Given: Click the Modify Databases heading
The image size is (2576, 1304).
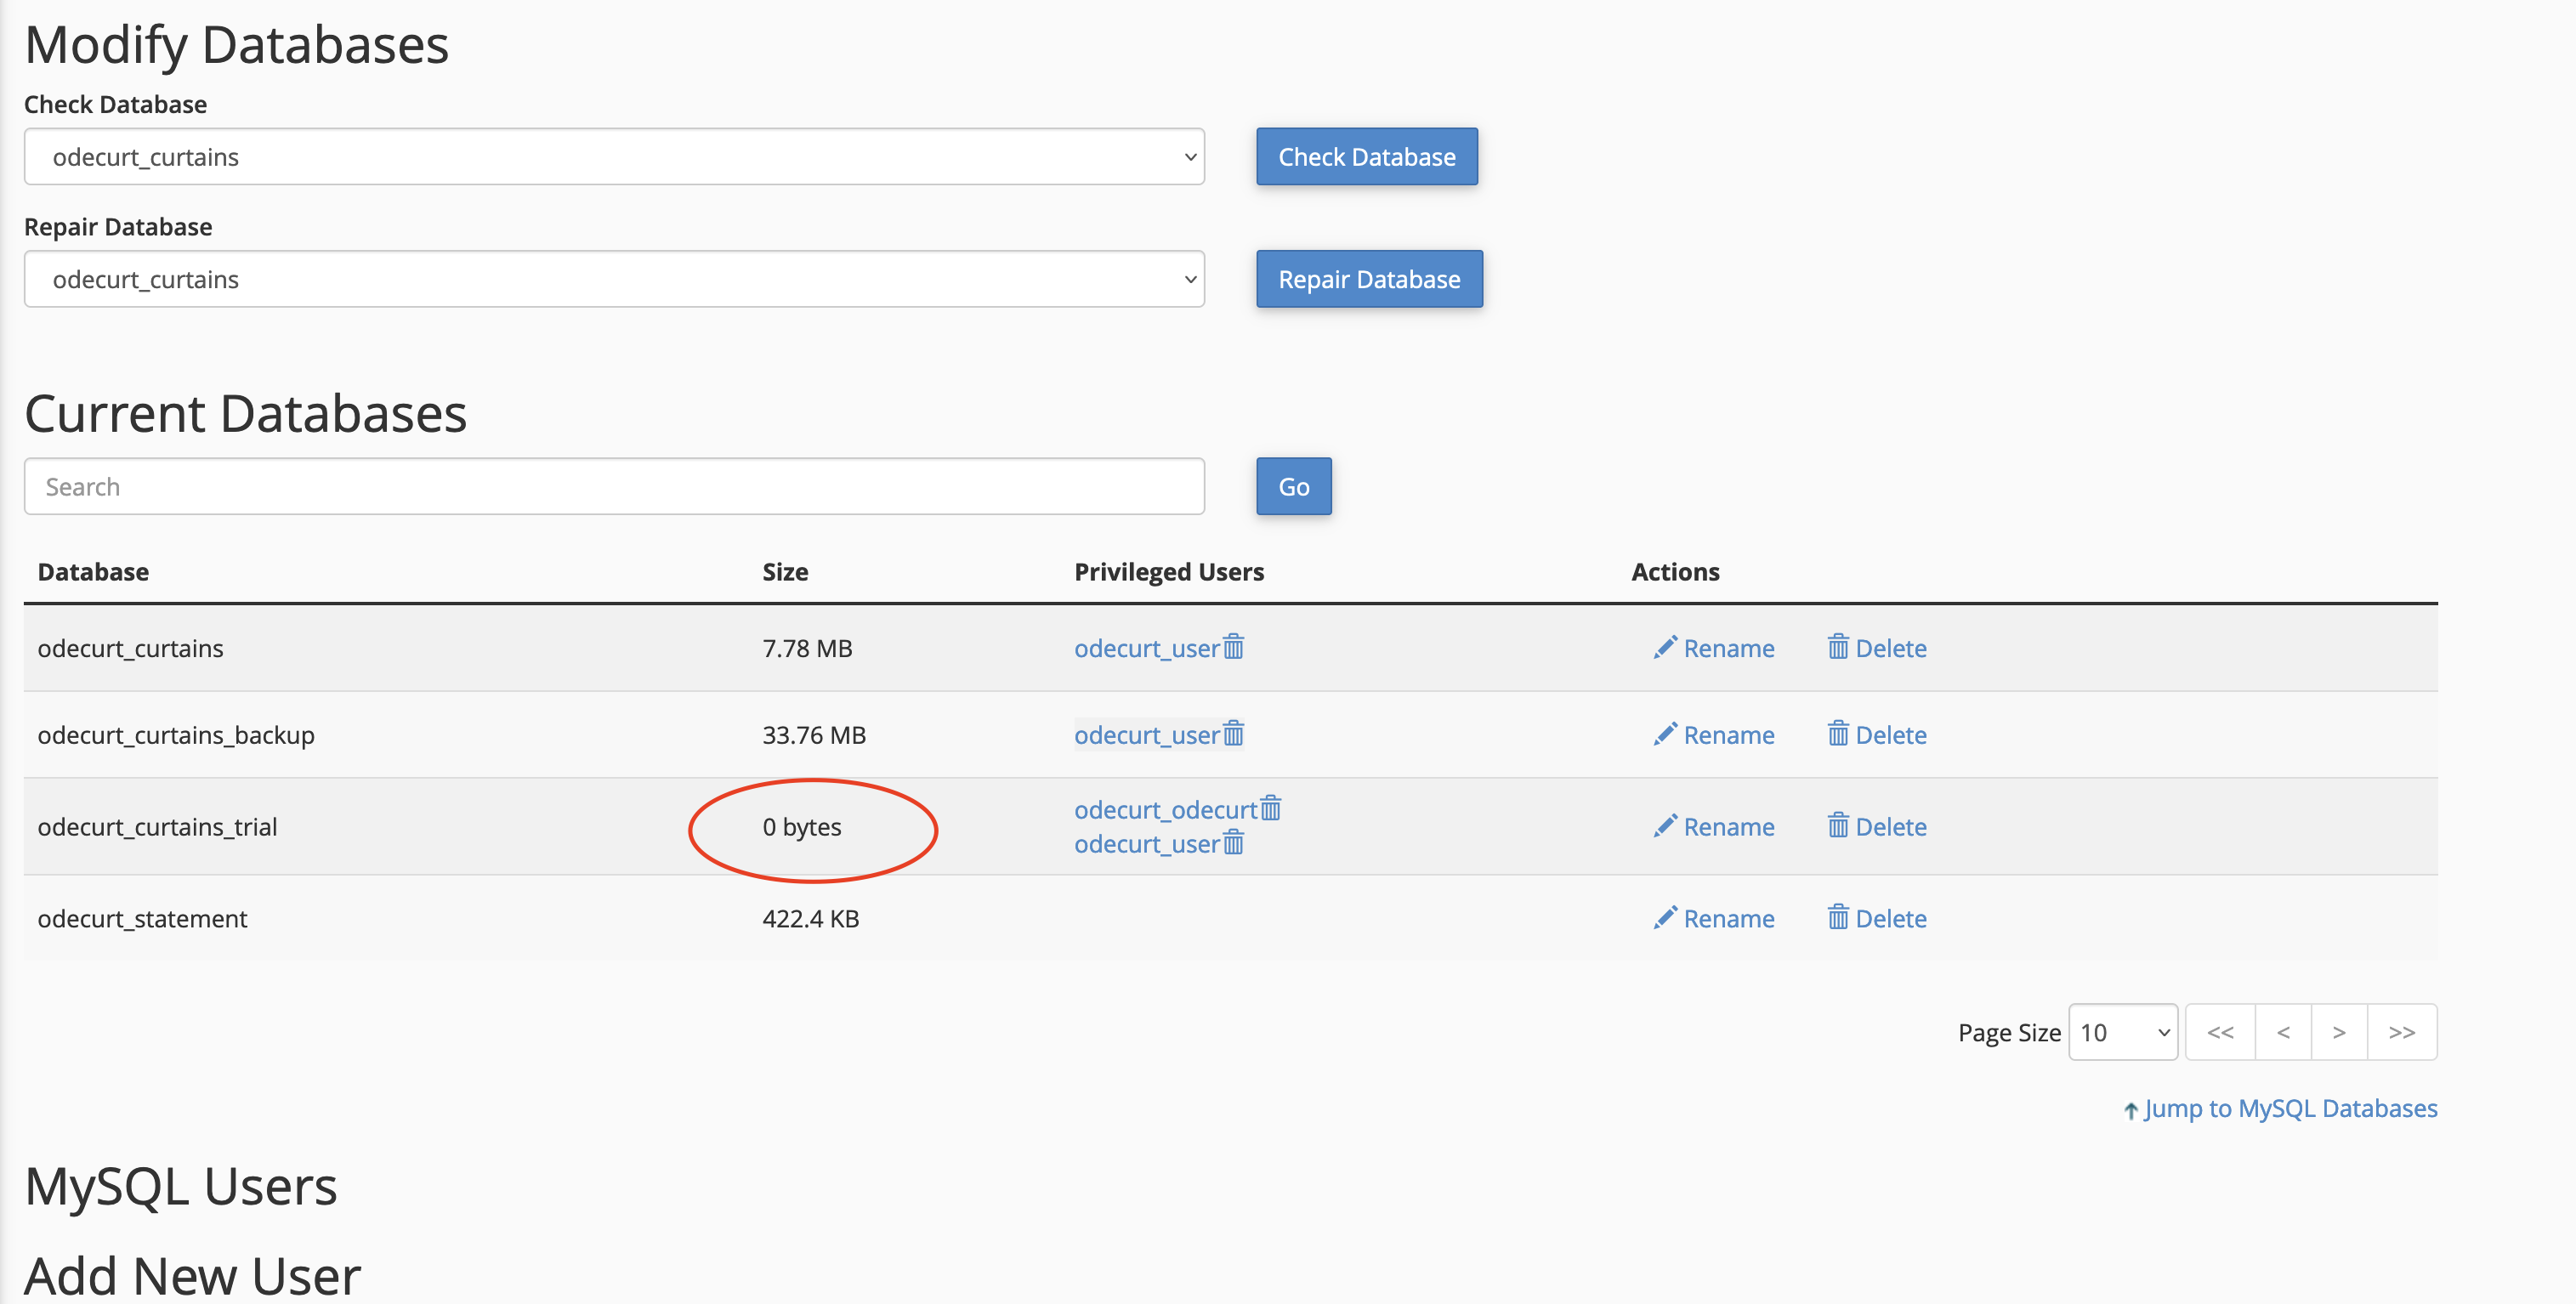Looking at the screenshot, I should click(237, 45).
